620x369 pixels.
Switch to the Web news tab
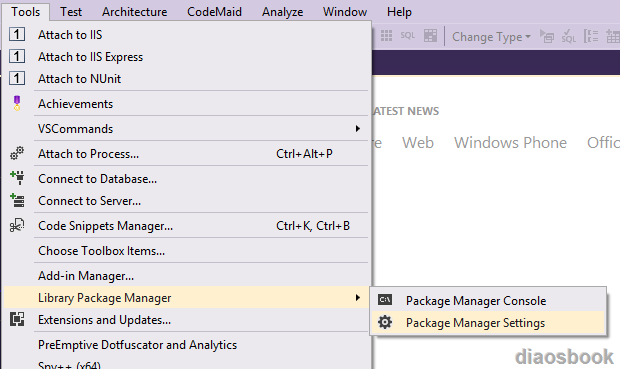click(418, 142)
